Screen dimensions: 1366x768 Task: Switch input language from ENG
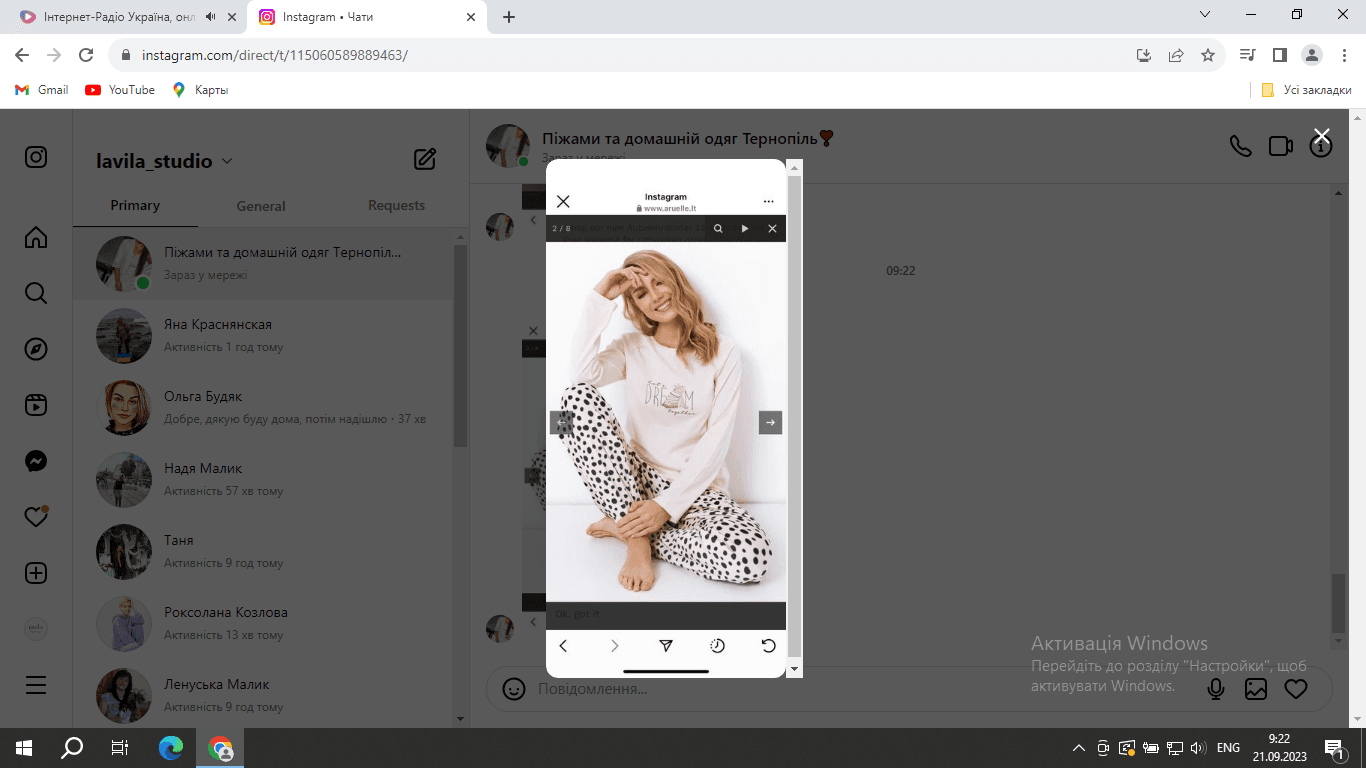pos(1228,748)
